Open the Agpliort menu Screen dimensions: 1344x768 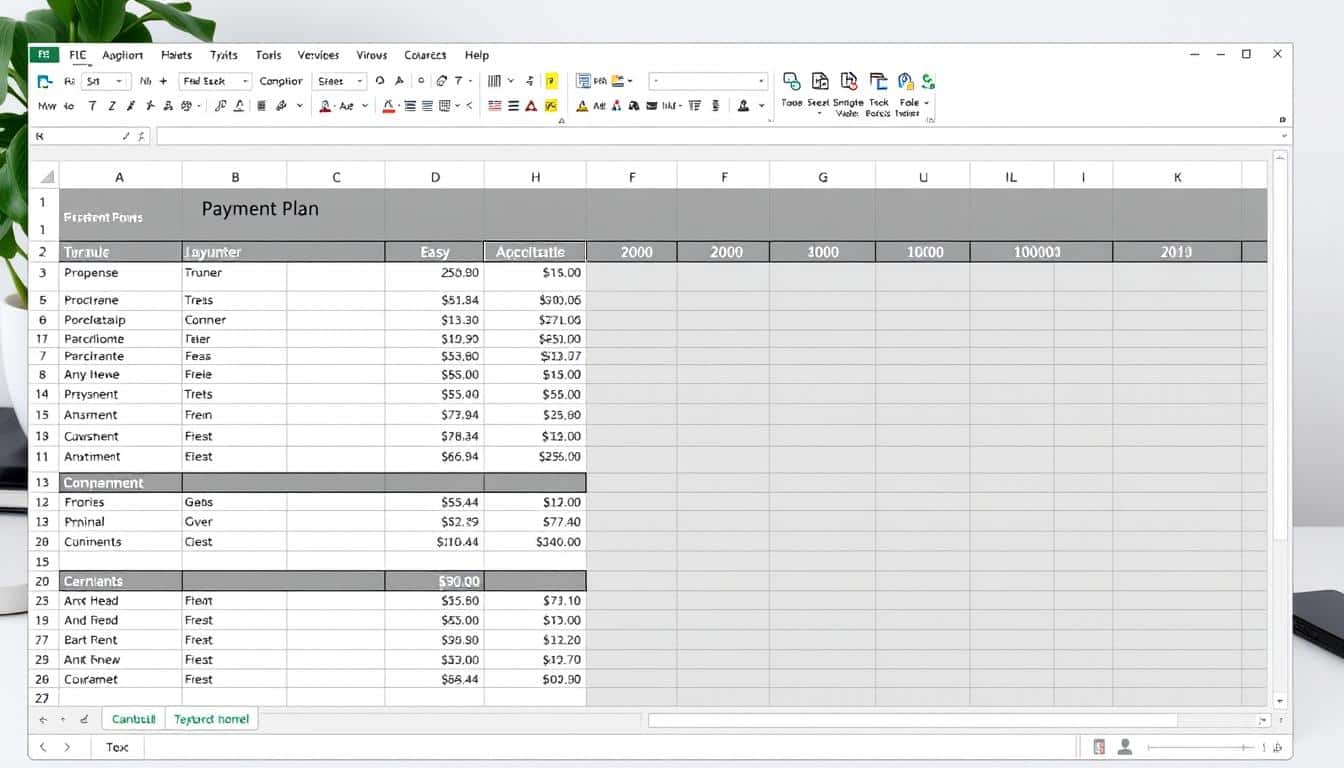coord(123,55)
